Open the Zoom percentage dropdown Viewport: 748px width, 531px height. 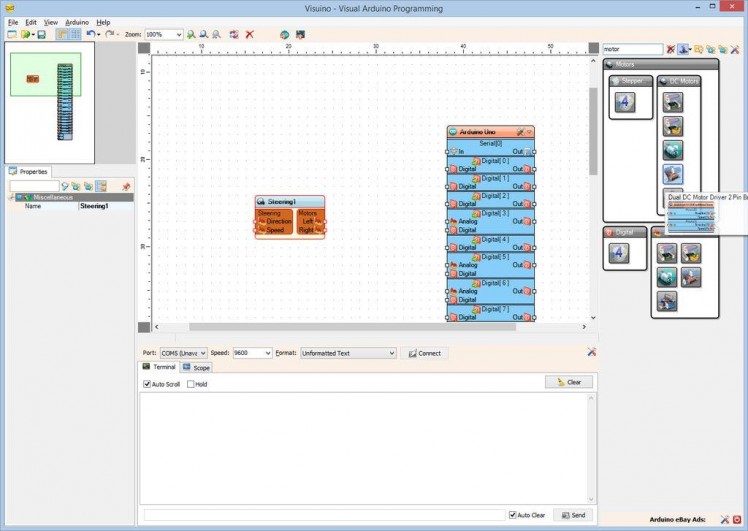pos(179,34)
